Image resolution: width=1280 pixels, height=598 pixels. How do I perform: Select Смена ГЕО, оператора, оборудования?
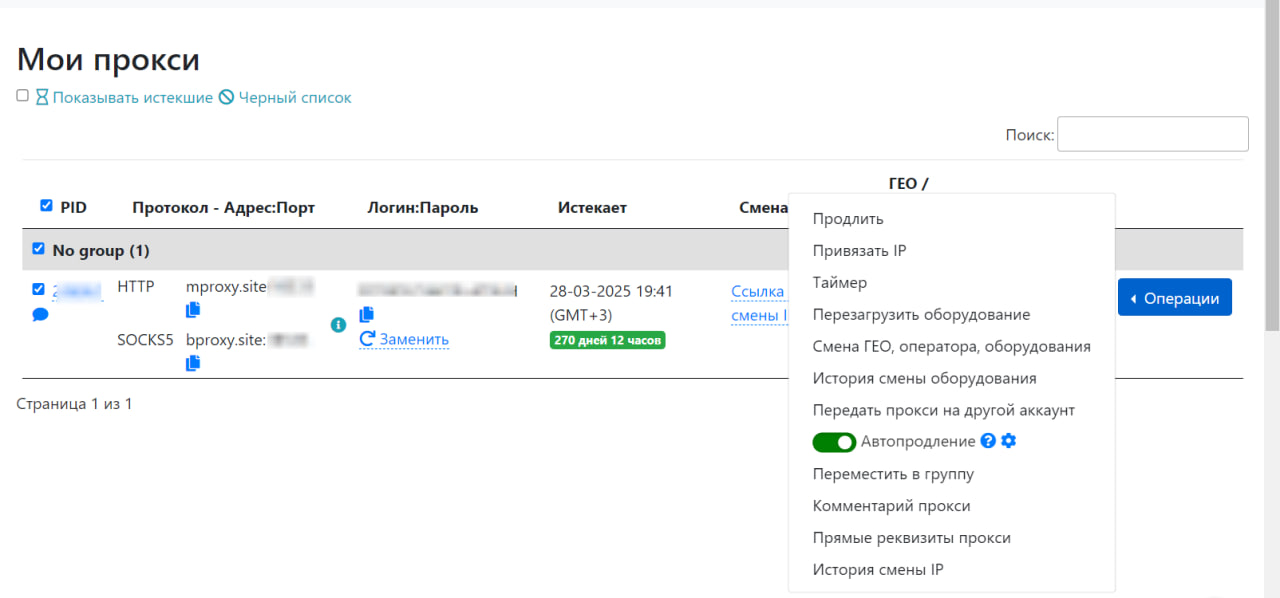(x=951, y=346)
